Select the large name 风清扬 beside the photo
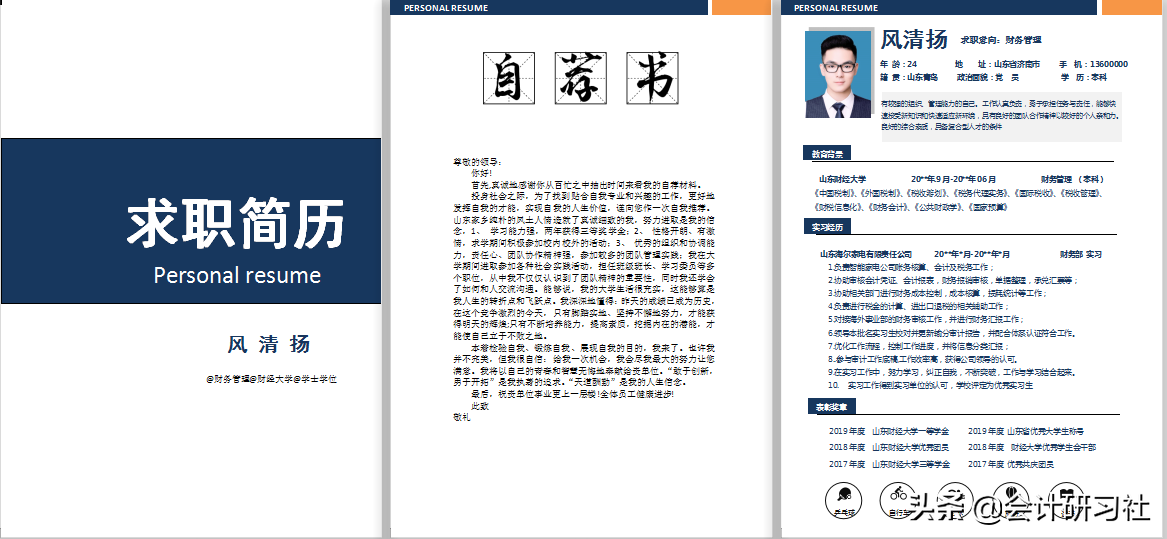This screenshot has width=1167, height=539. pos(914,39)
